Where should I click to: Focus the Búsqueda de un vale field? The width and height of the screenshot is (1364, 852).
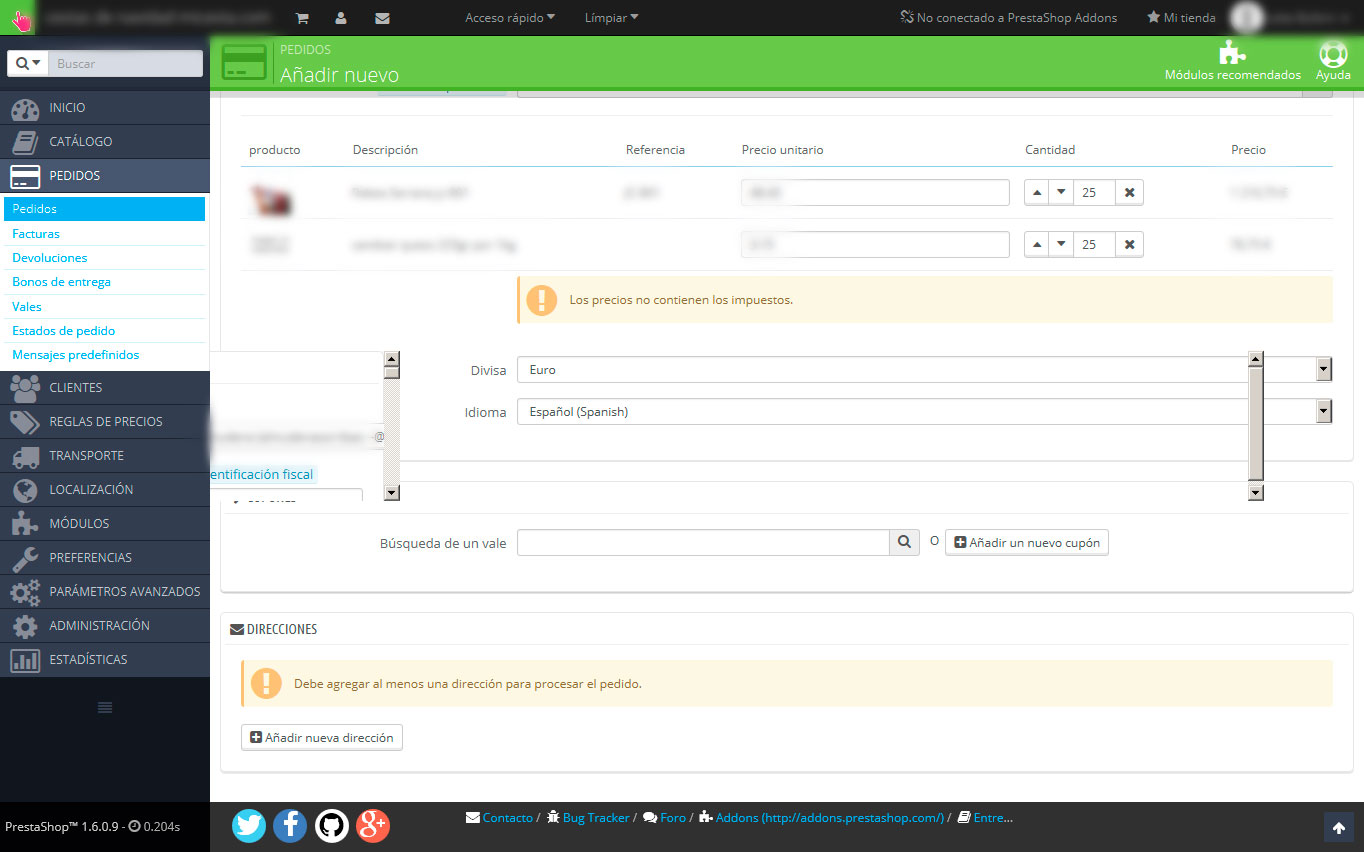[x=703, y=542]
